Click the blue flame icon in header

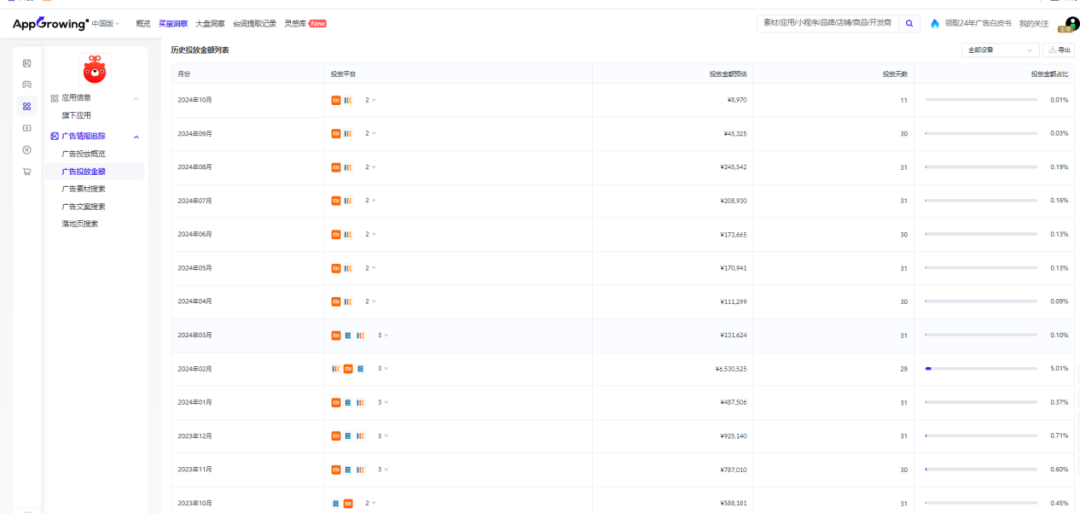(x=935, y=23)
